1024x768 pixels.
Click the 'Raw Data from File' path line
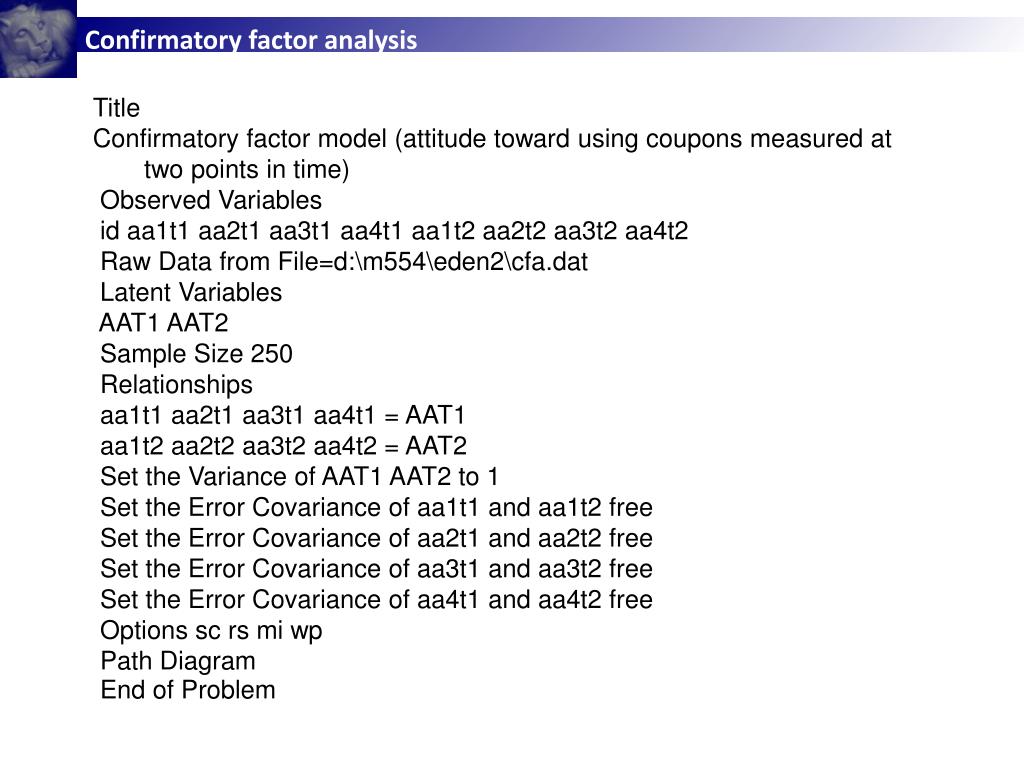click(x=344, y=261)
